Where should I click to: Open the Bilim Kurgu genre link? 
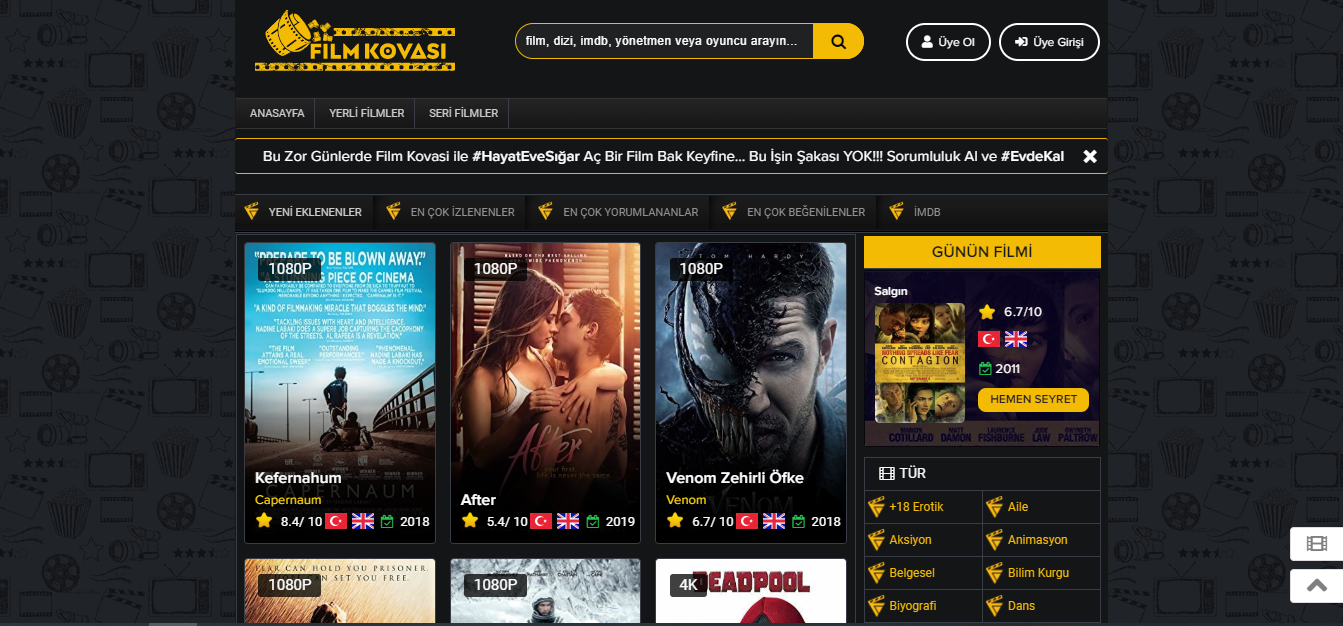tap(1039, 573)
